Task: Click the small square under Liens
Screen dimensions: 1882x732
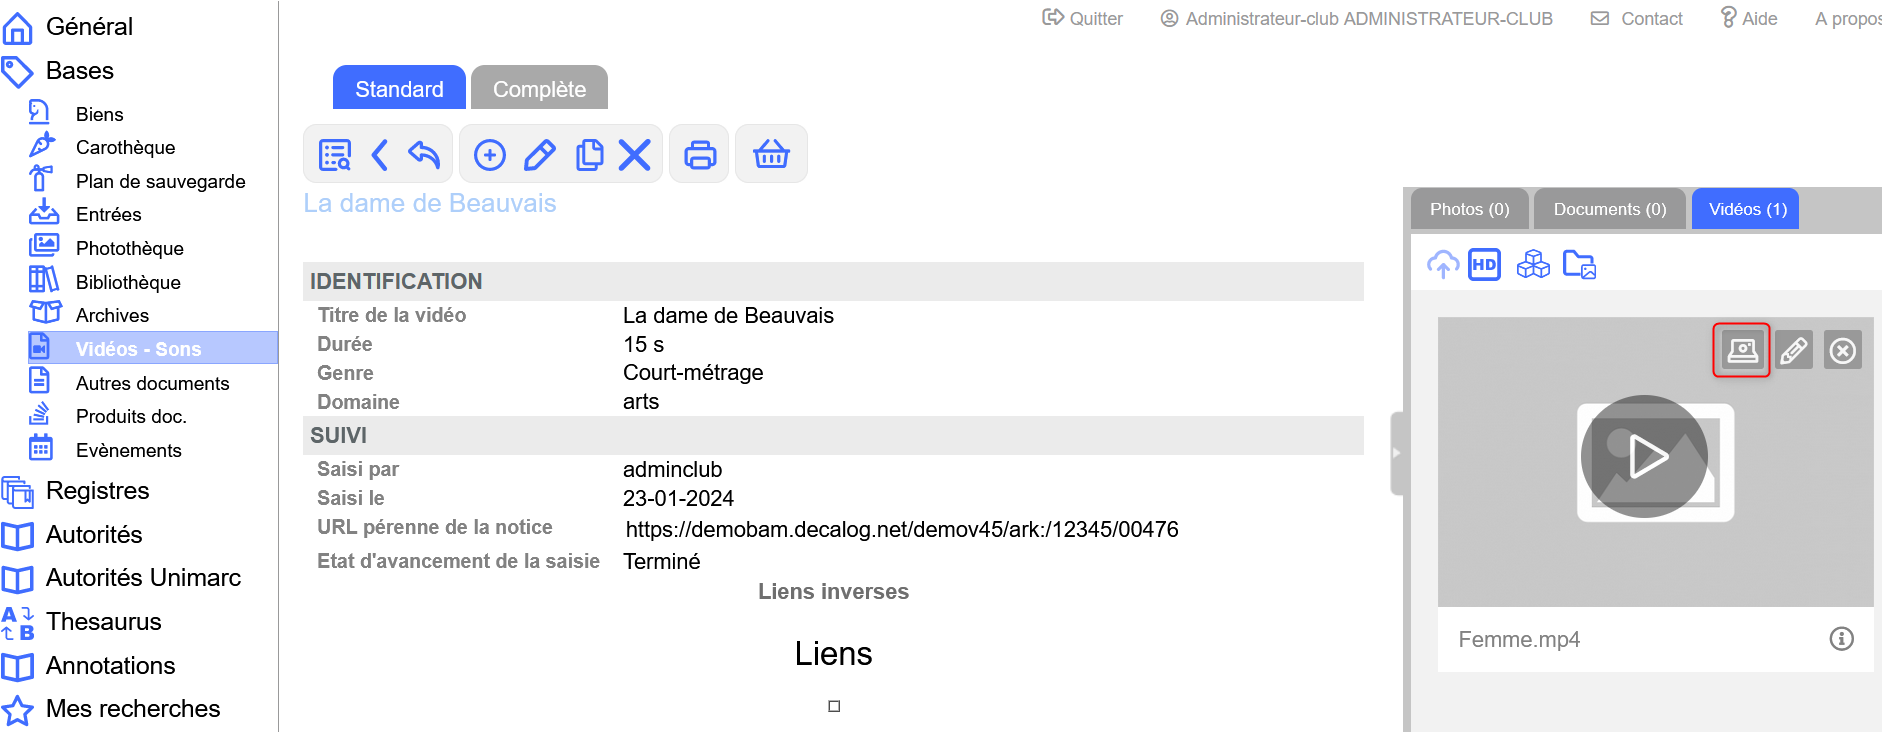Action: point(834,706)
